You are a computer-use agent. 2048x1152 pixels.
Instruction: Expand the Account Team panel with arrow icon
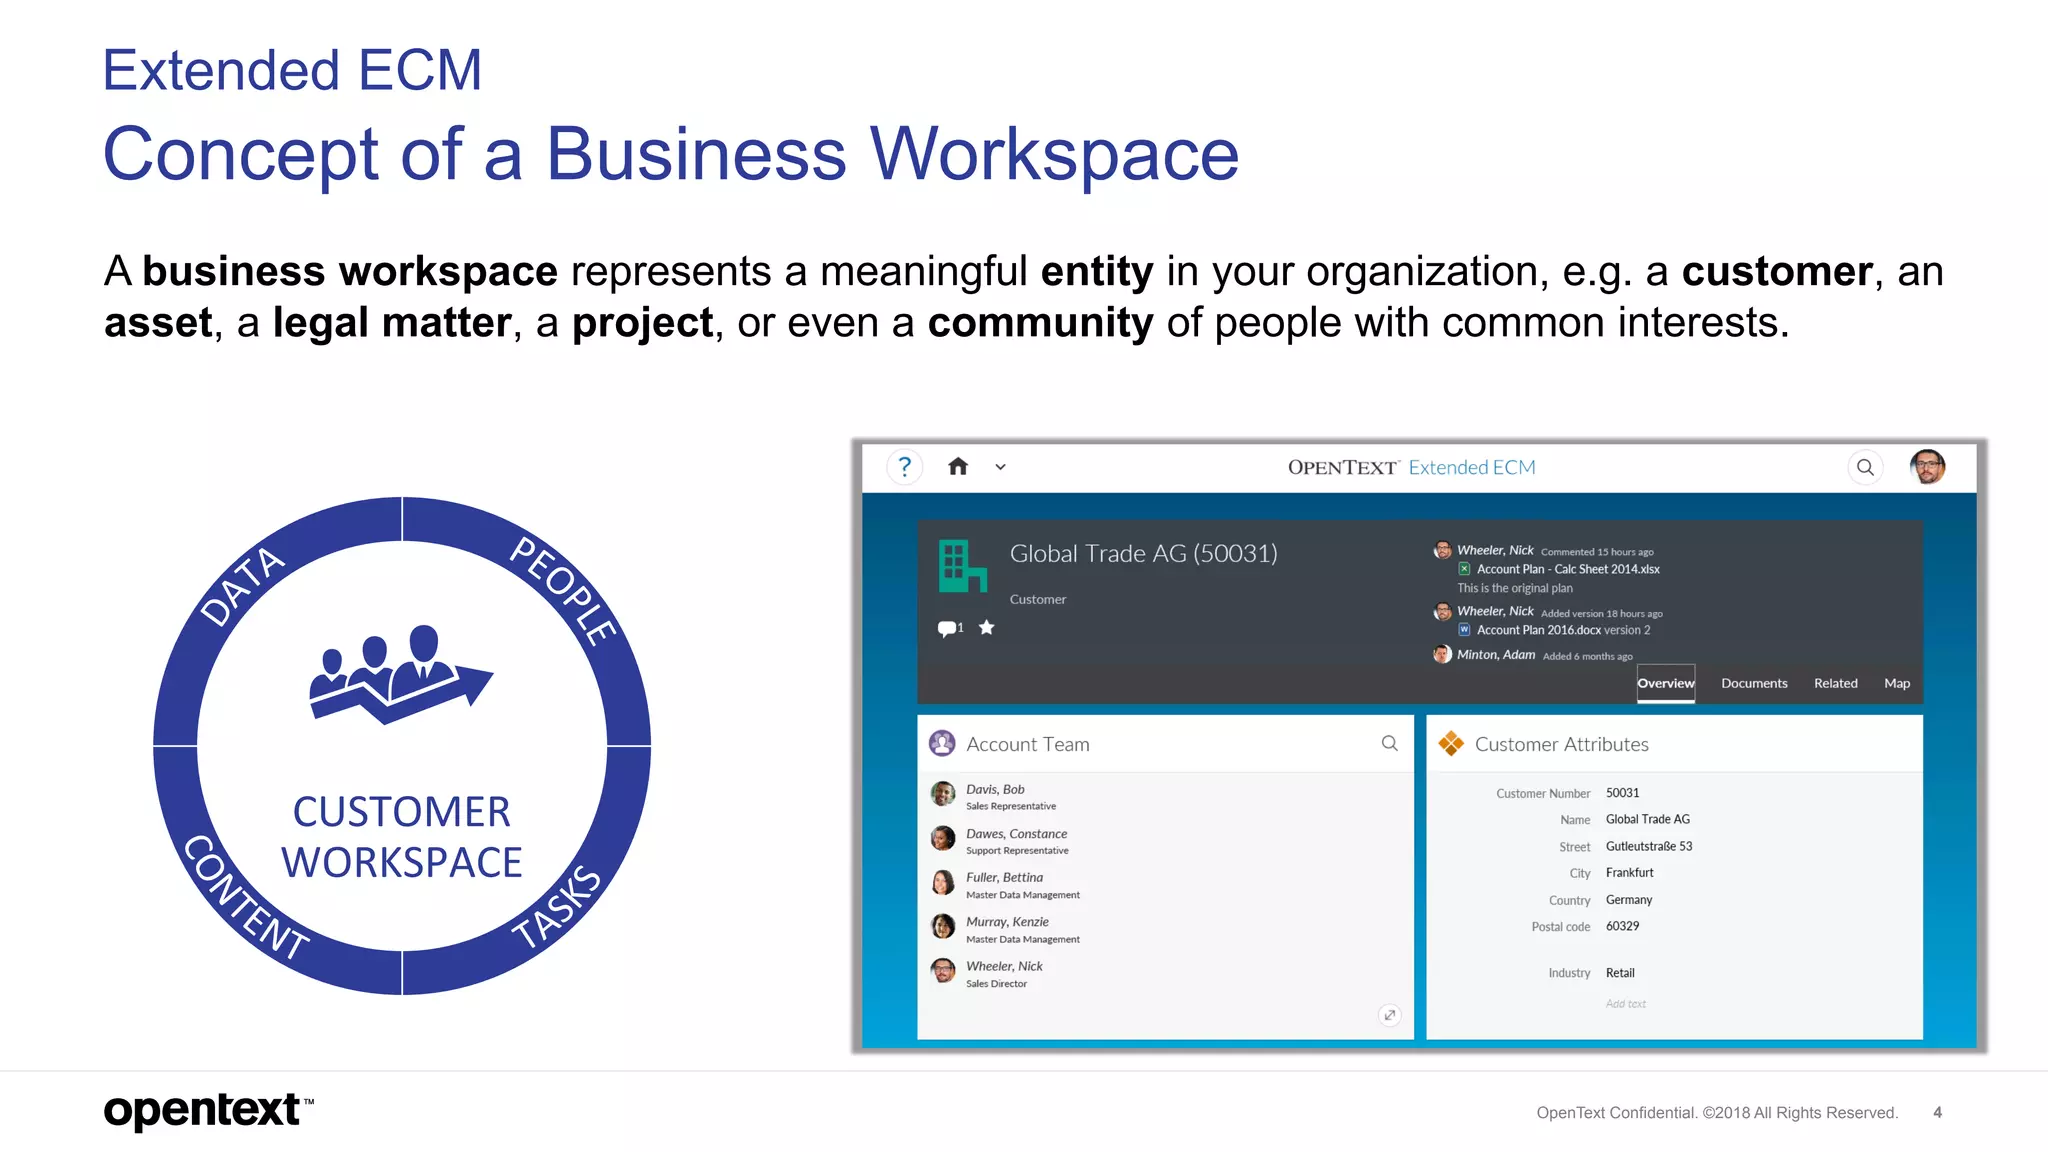coord(1390,1015)
